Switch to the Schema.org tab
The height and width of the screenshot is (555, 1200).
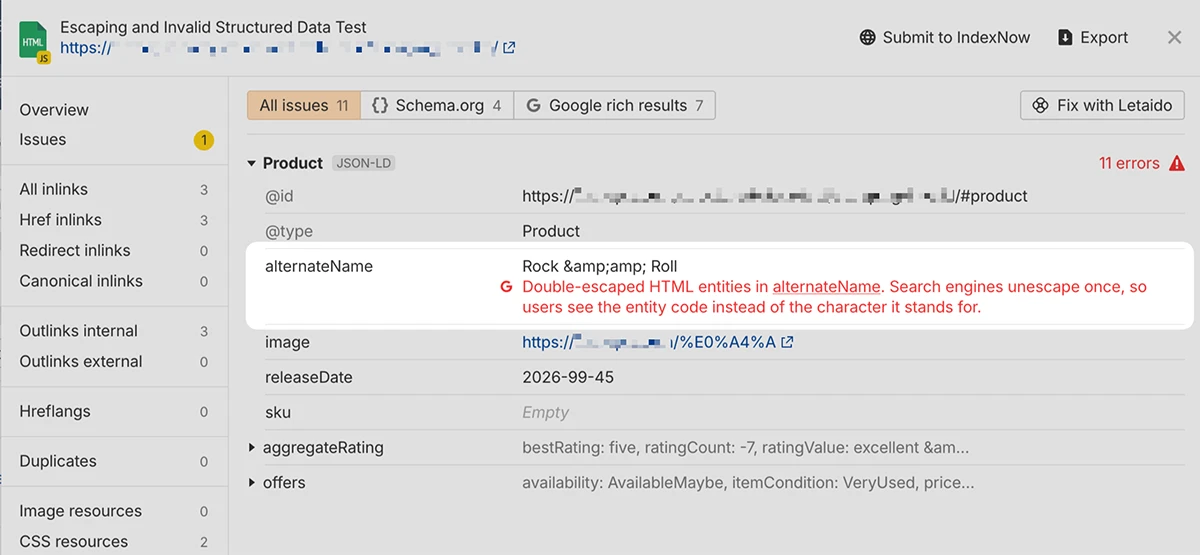(x=437, y=105)
